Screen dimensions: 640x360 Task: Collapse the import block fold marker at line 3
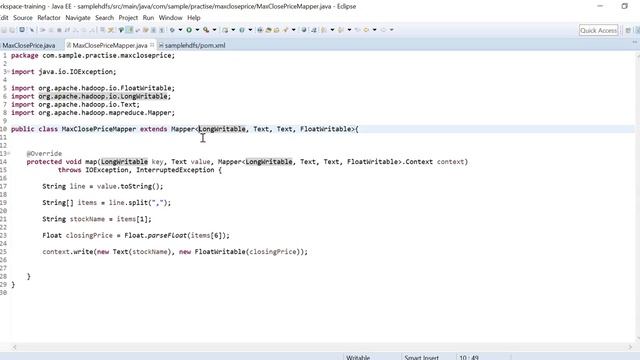(x=8, y=72)
